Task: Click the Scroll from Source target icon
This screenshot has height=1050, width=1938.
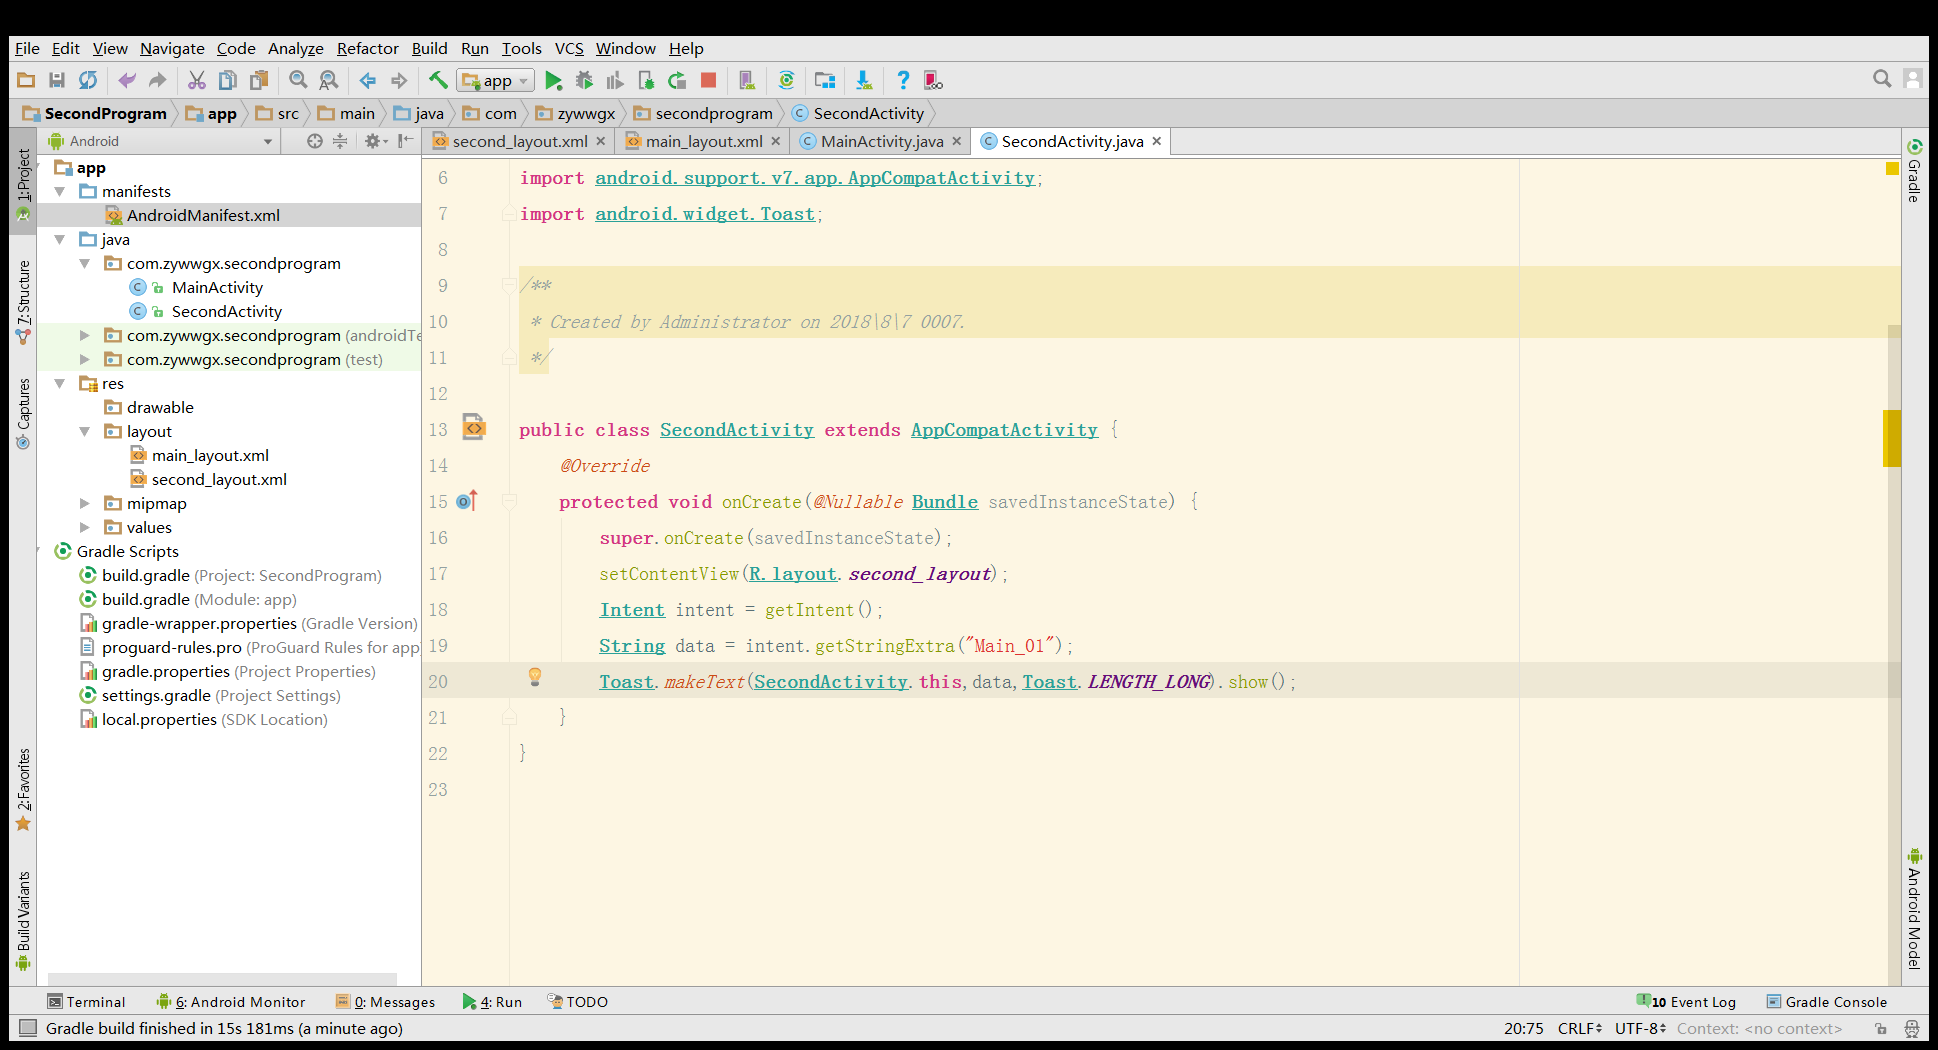Action: point(314,141)
